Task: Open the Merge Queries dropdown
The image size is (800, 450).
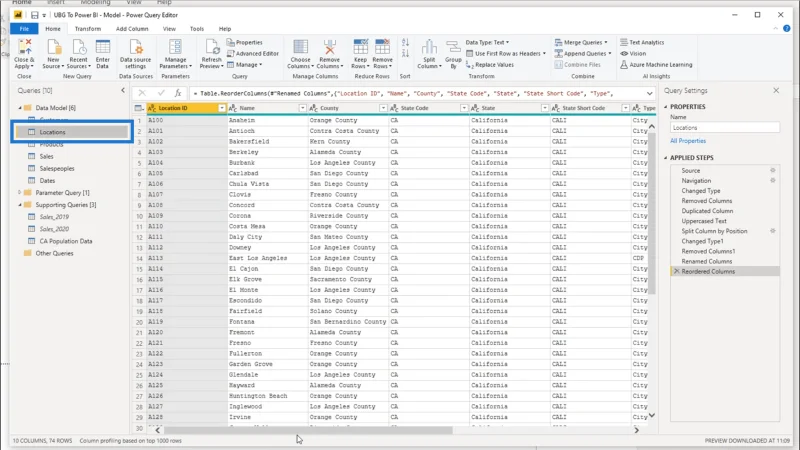Action: point(582,42)
